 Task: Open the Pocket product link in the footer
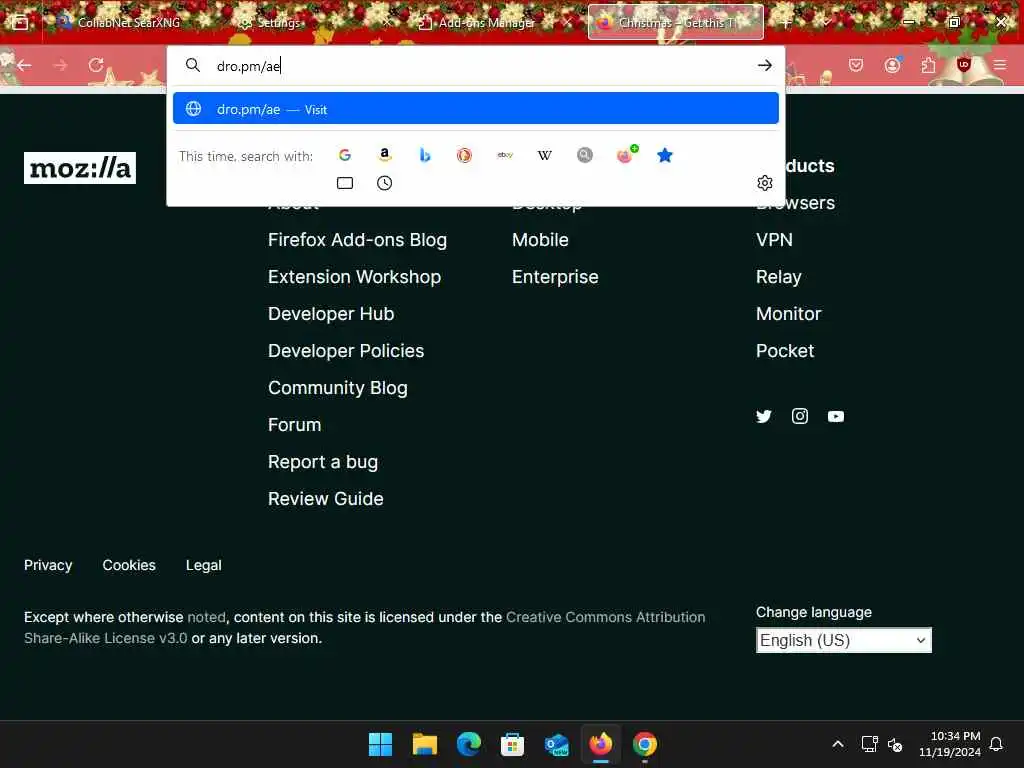click(785, 351)
